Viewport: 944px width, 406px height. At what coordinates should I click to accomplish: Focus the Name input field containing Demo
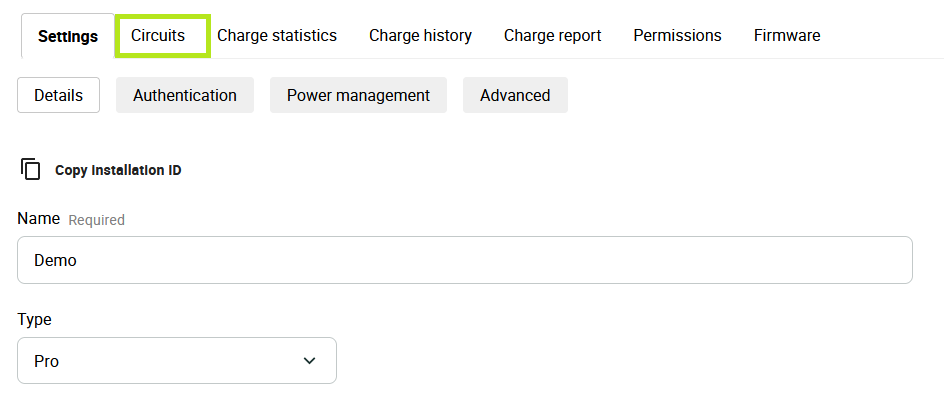(465, 260)
